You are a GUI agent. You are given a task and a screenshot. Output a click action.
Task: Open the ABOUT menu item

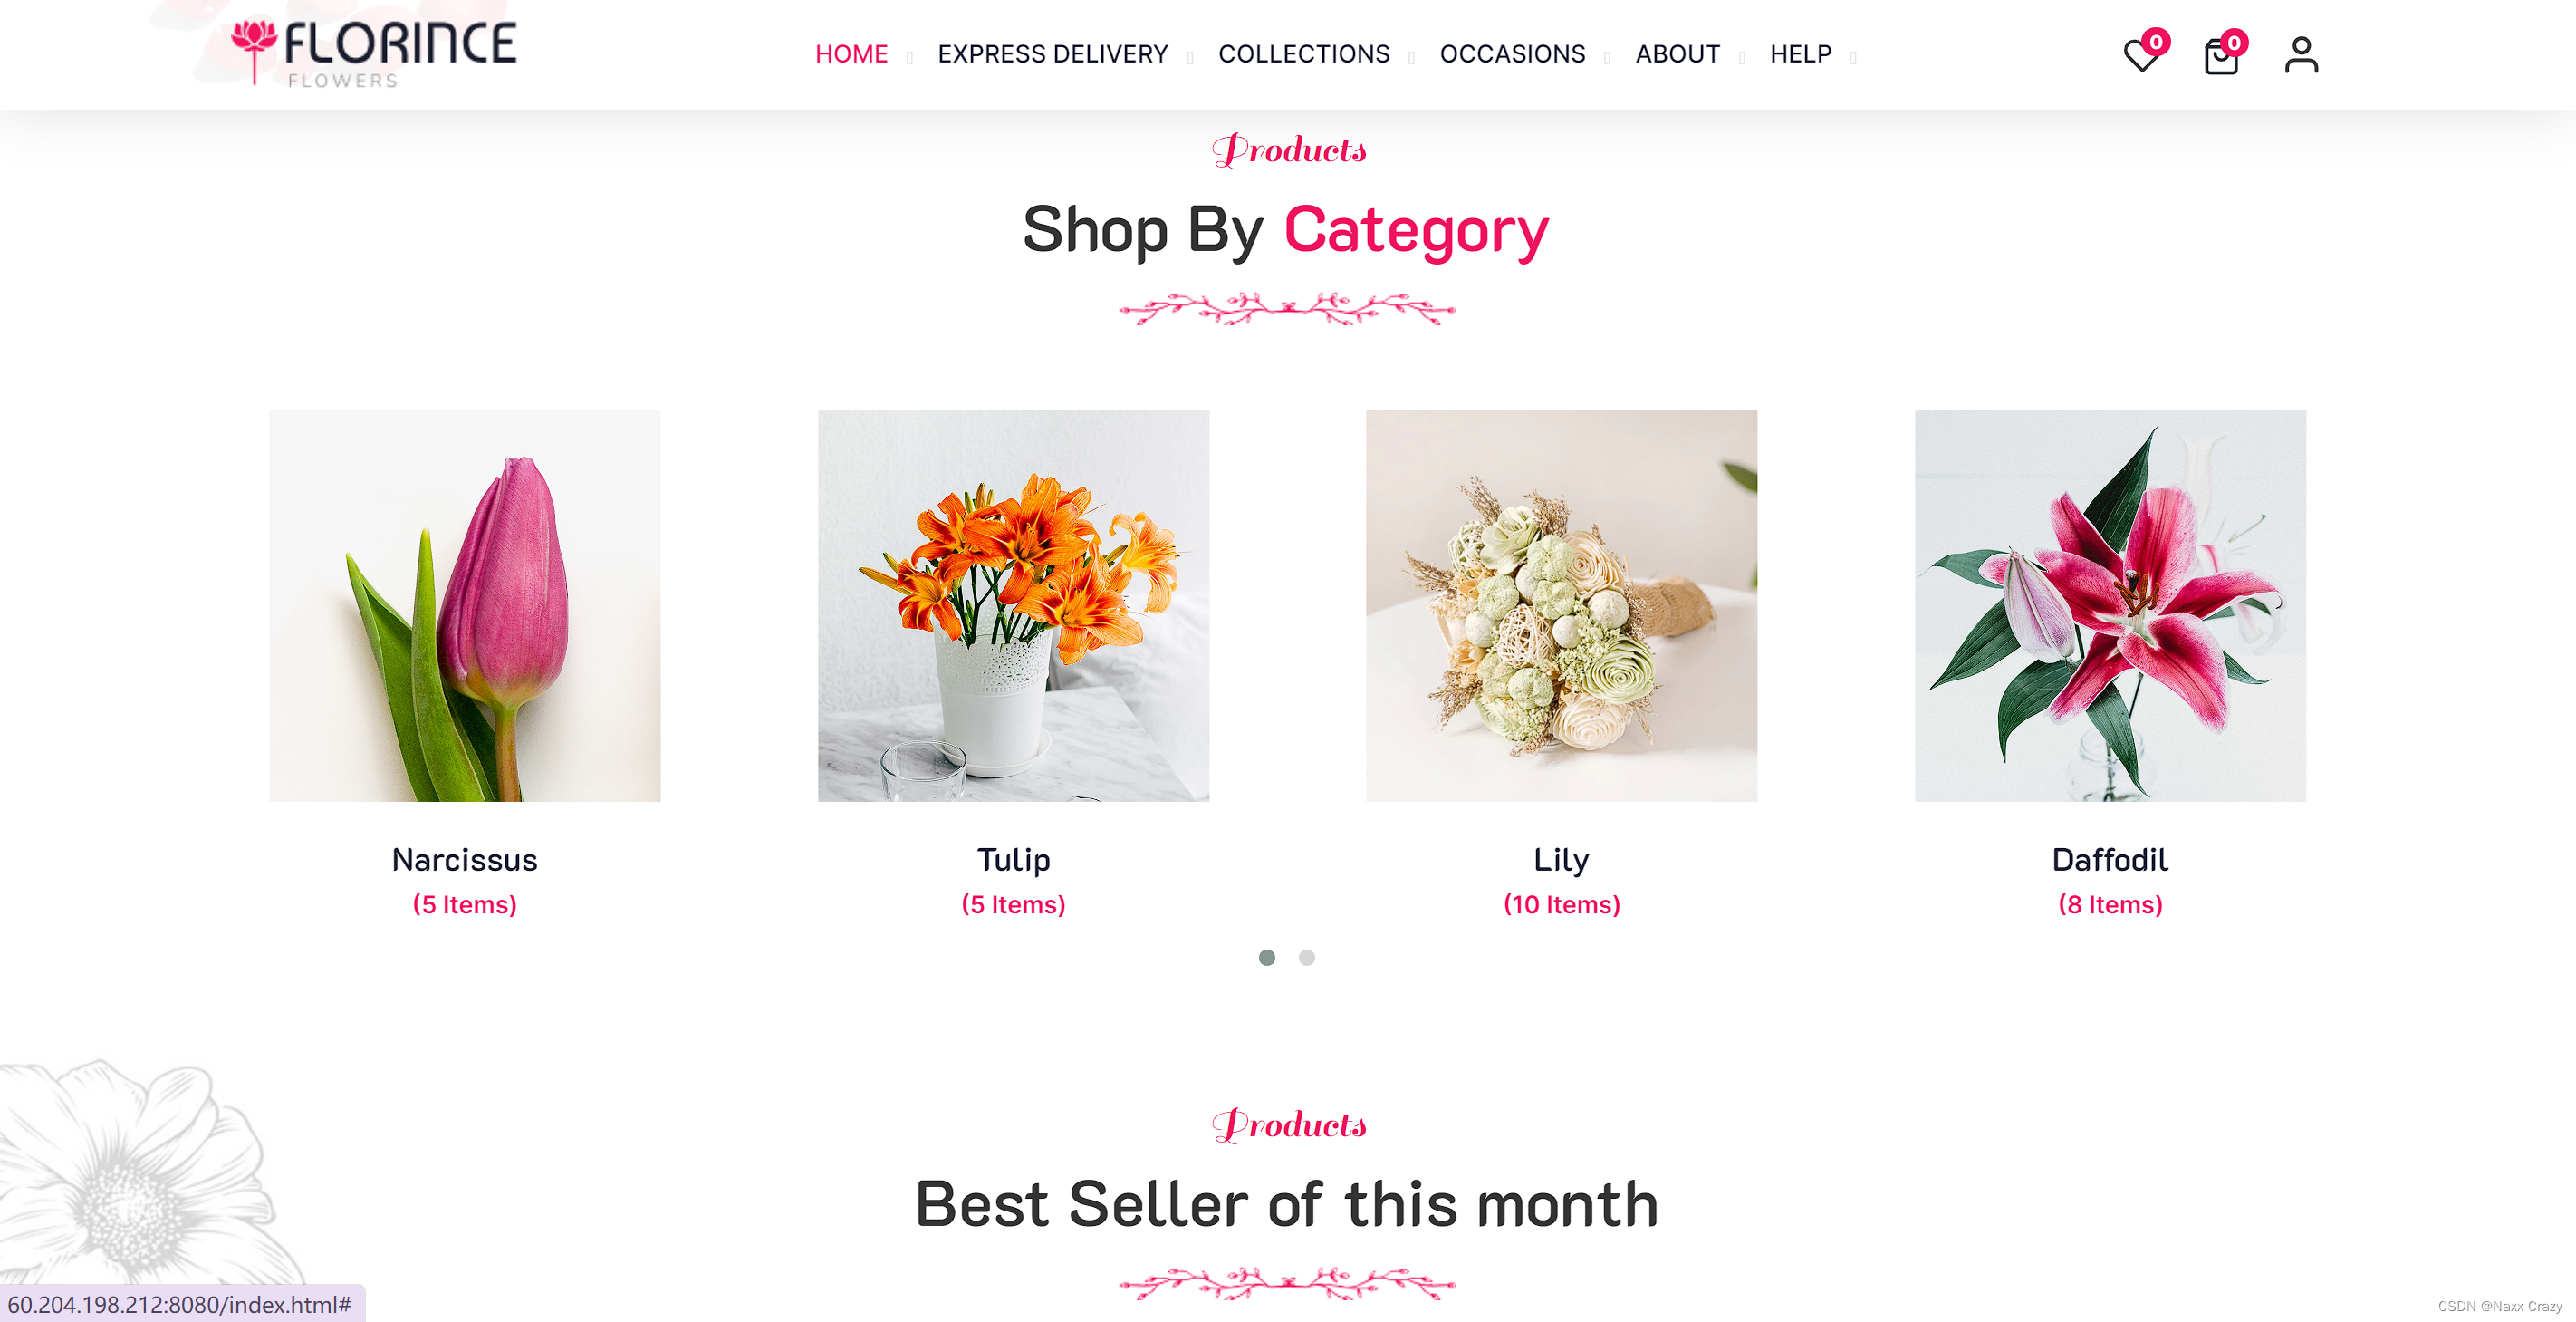click(x=1677, y=54)
